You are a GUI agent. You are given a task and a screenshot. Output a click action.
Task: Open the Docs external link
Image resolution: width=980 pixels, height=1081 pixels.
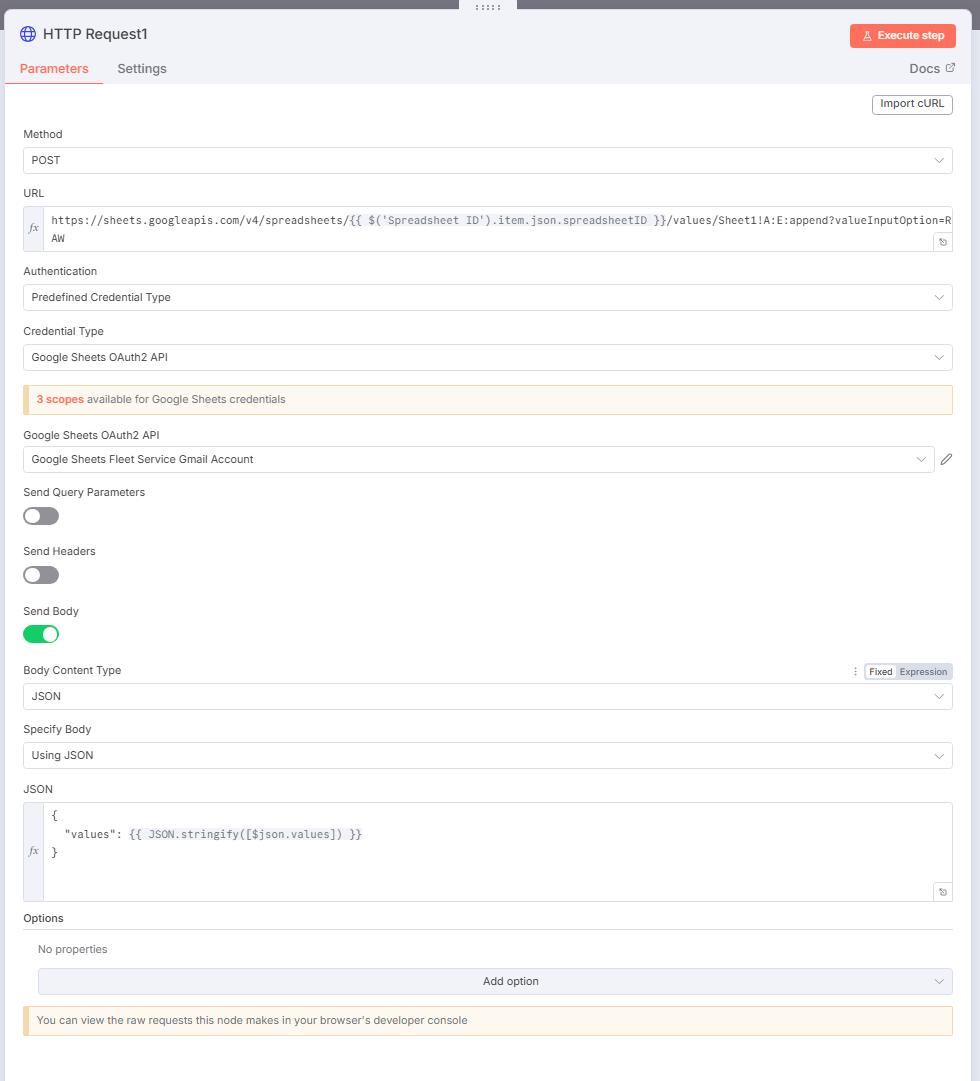pos(931,69)
